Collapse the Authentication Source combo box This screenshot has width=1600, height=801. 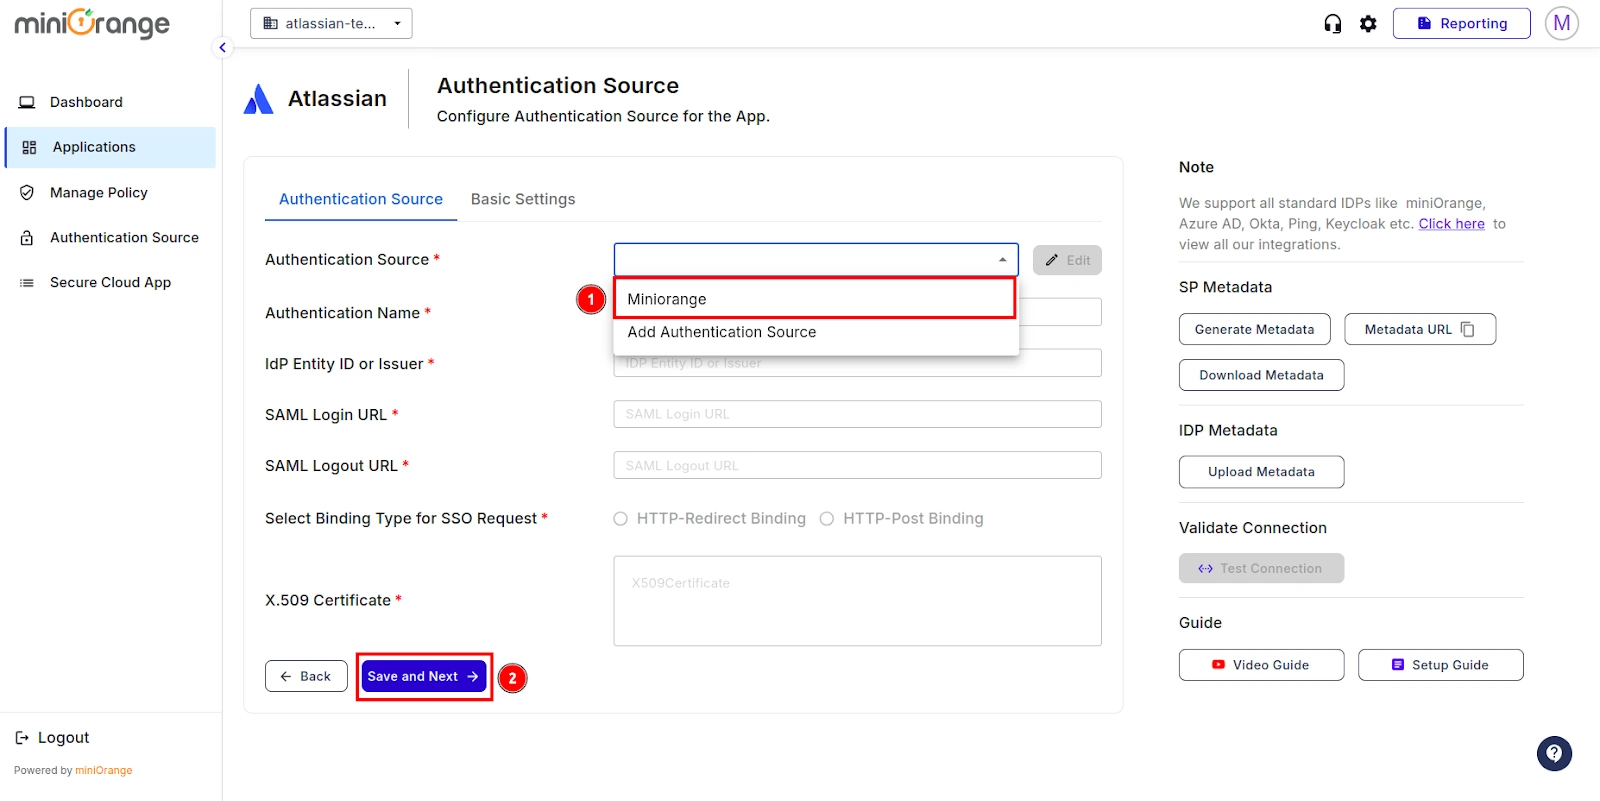coord(816,260)
